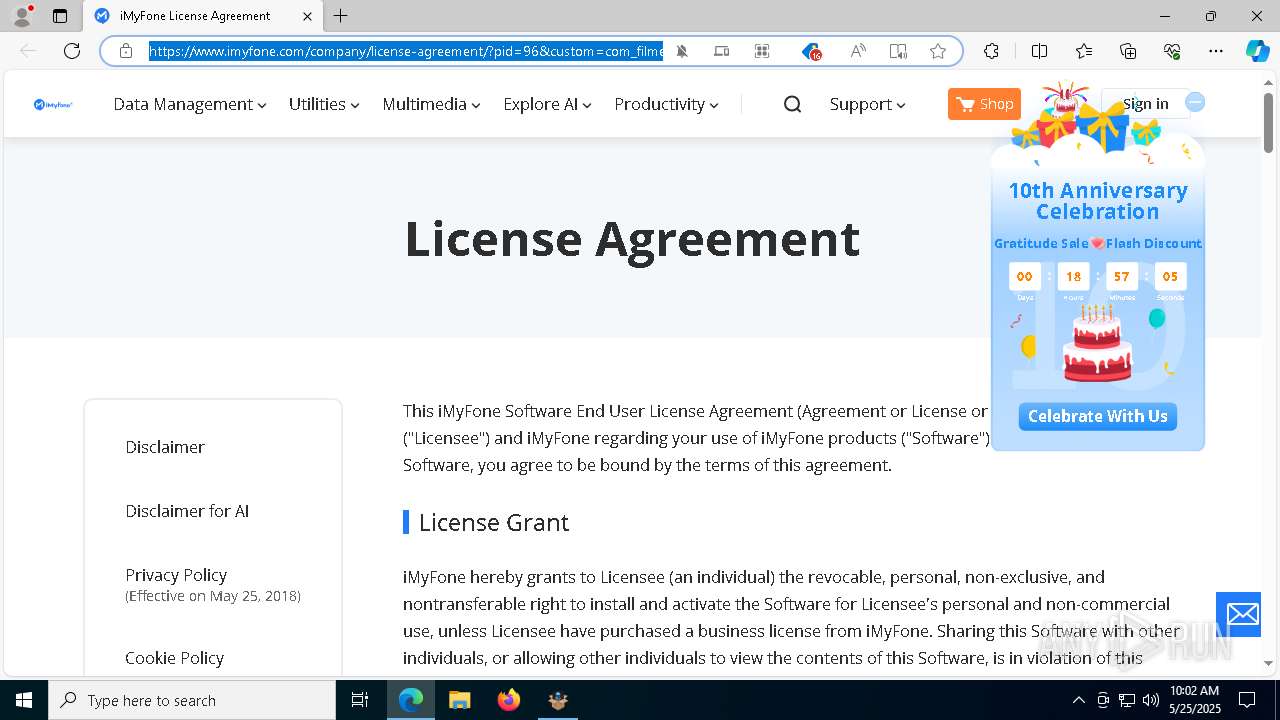Open browser profile icon
The width and height of the screenshot is (1280, 720).
(x=22, y=16)
